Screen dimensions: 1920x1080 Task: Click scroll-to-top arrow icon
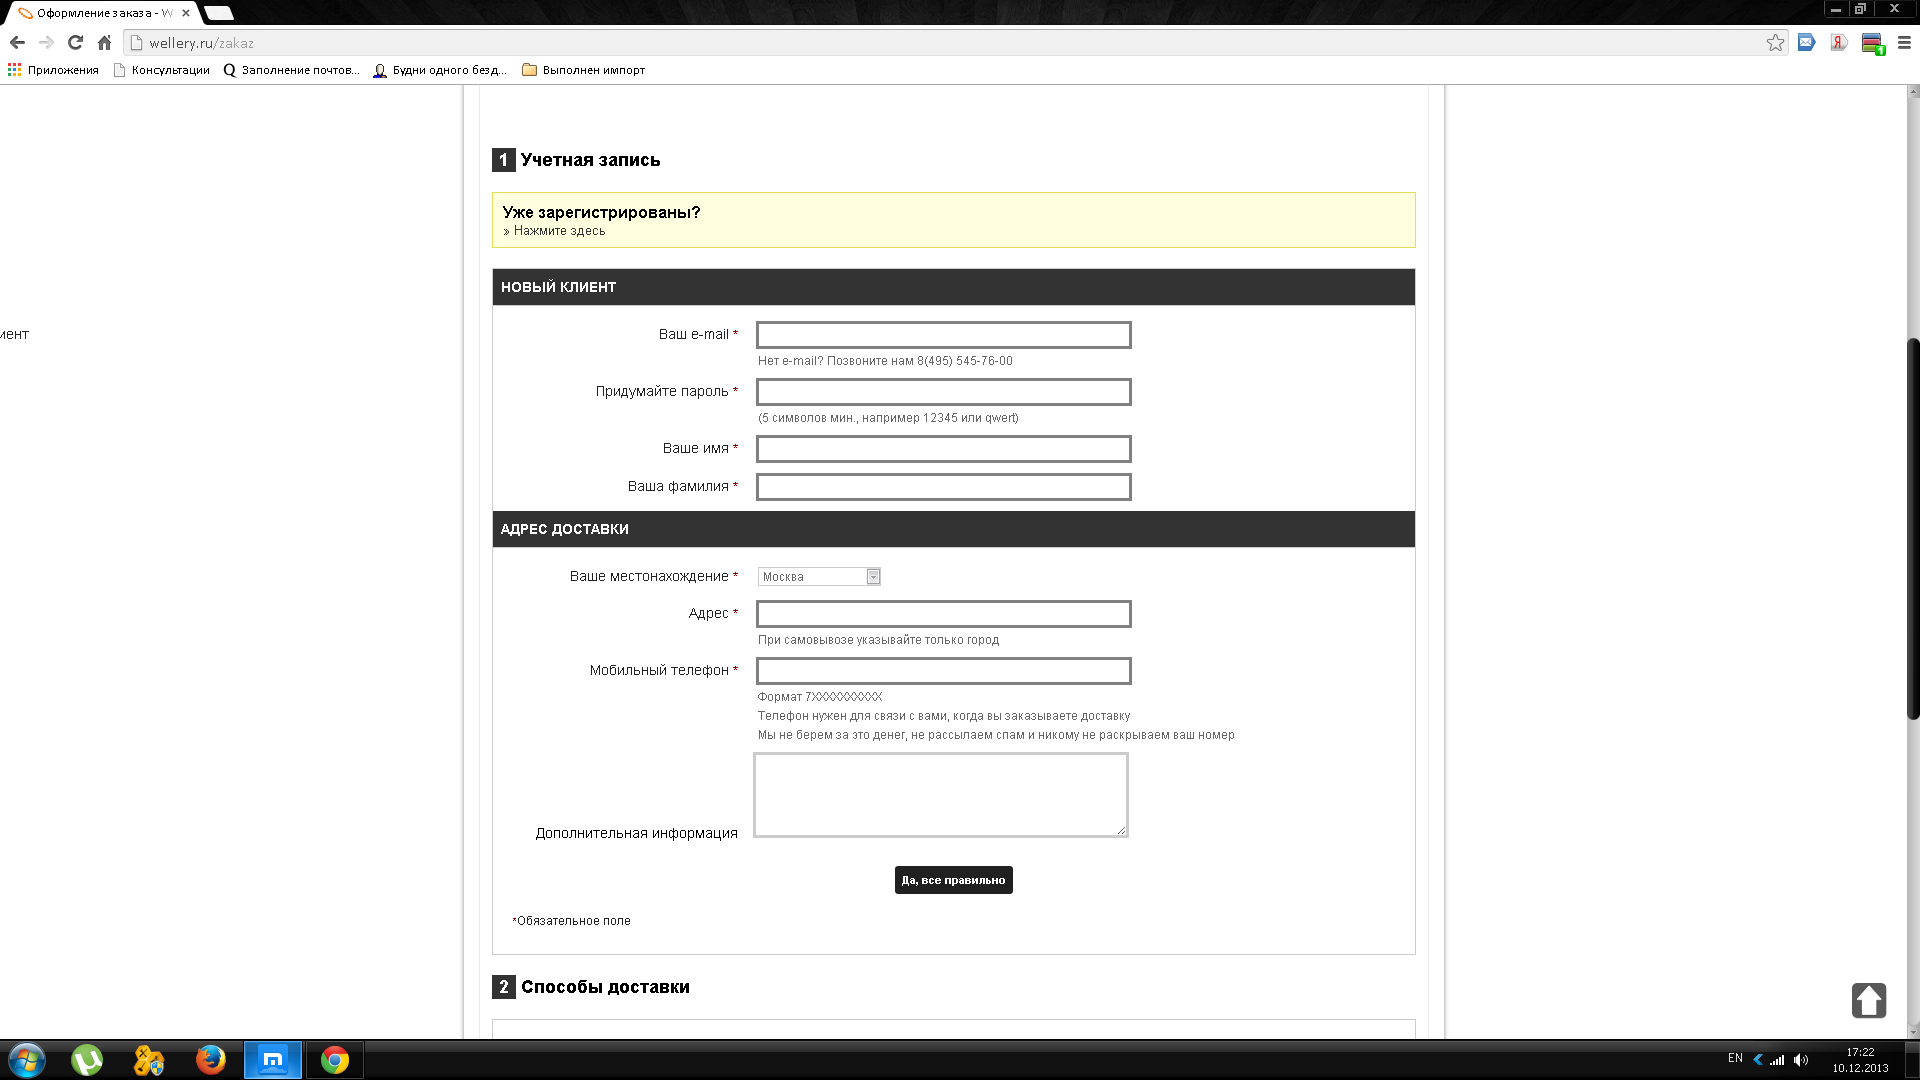[x=1868, y=1000]
